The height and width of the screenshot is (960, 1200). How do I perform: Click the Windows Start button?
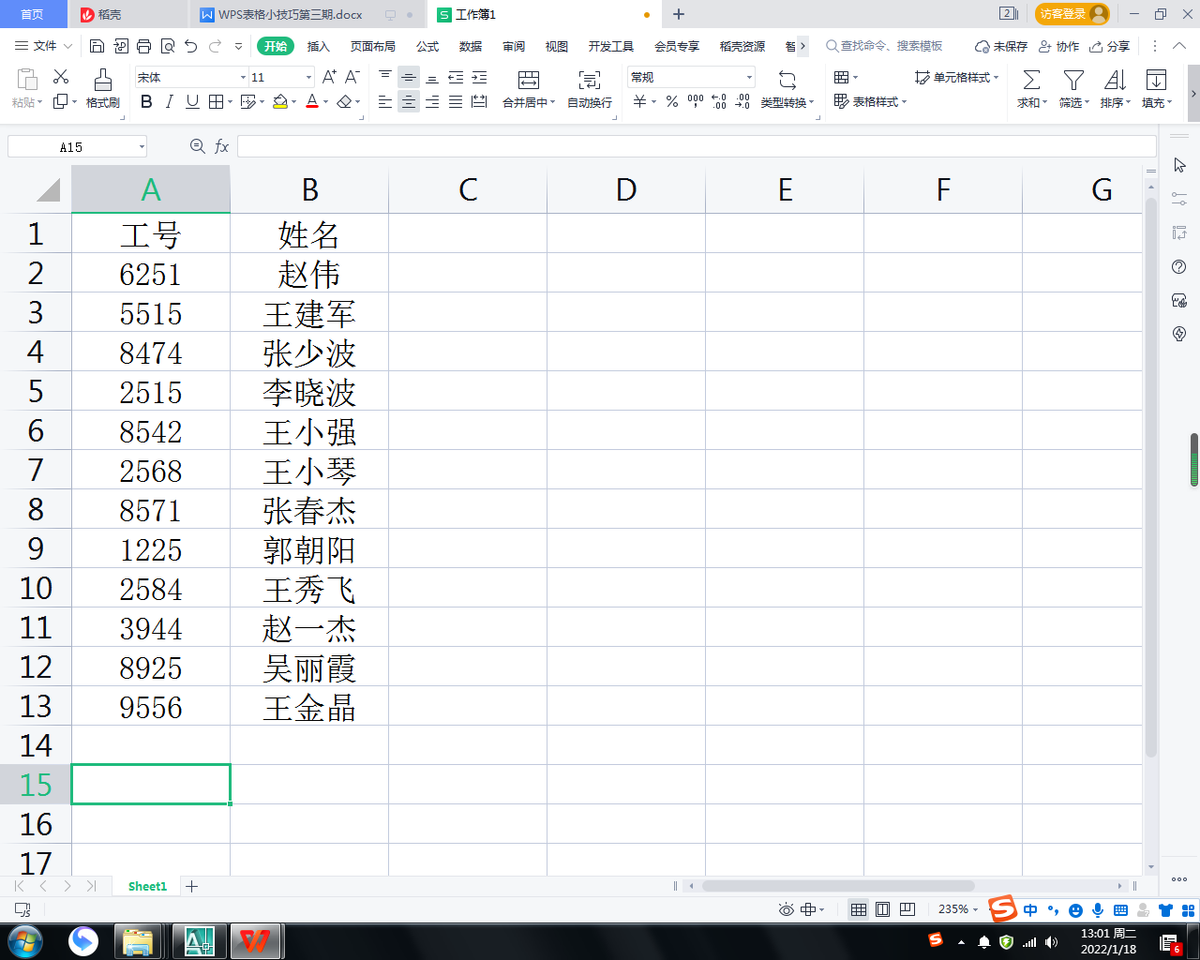coord(24,941)
